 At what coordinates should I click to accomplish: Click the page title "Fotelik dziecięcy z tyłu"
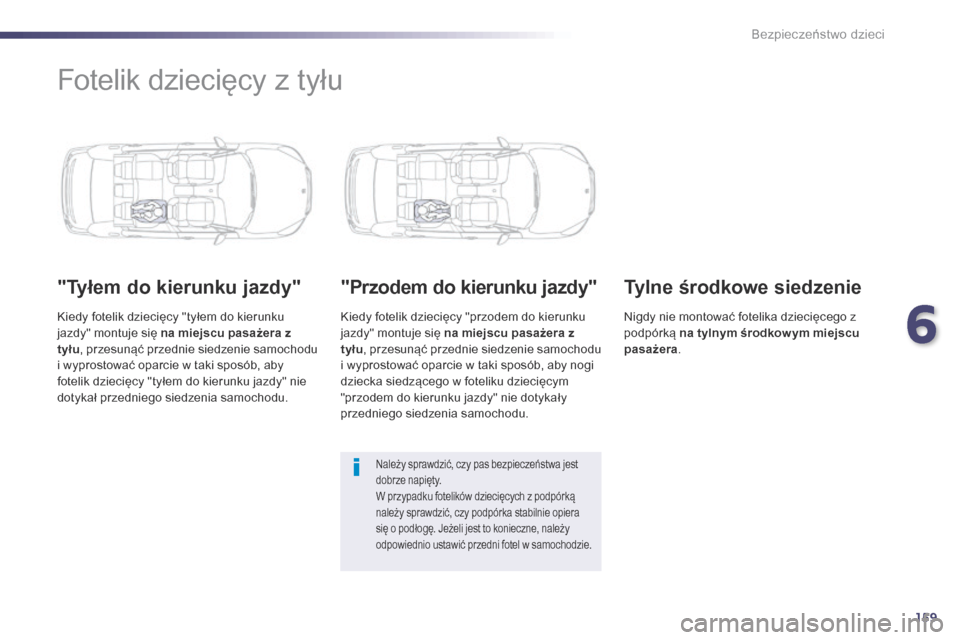(x=200, y=81)
